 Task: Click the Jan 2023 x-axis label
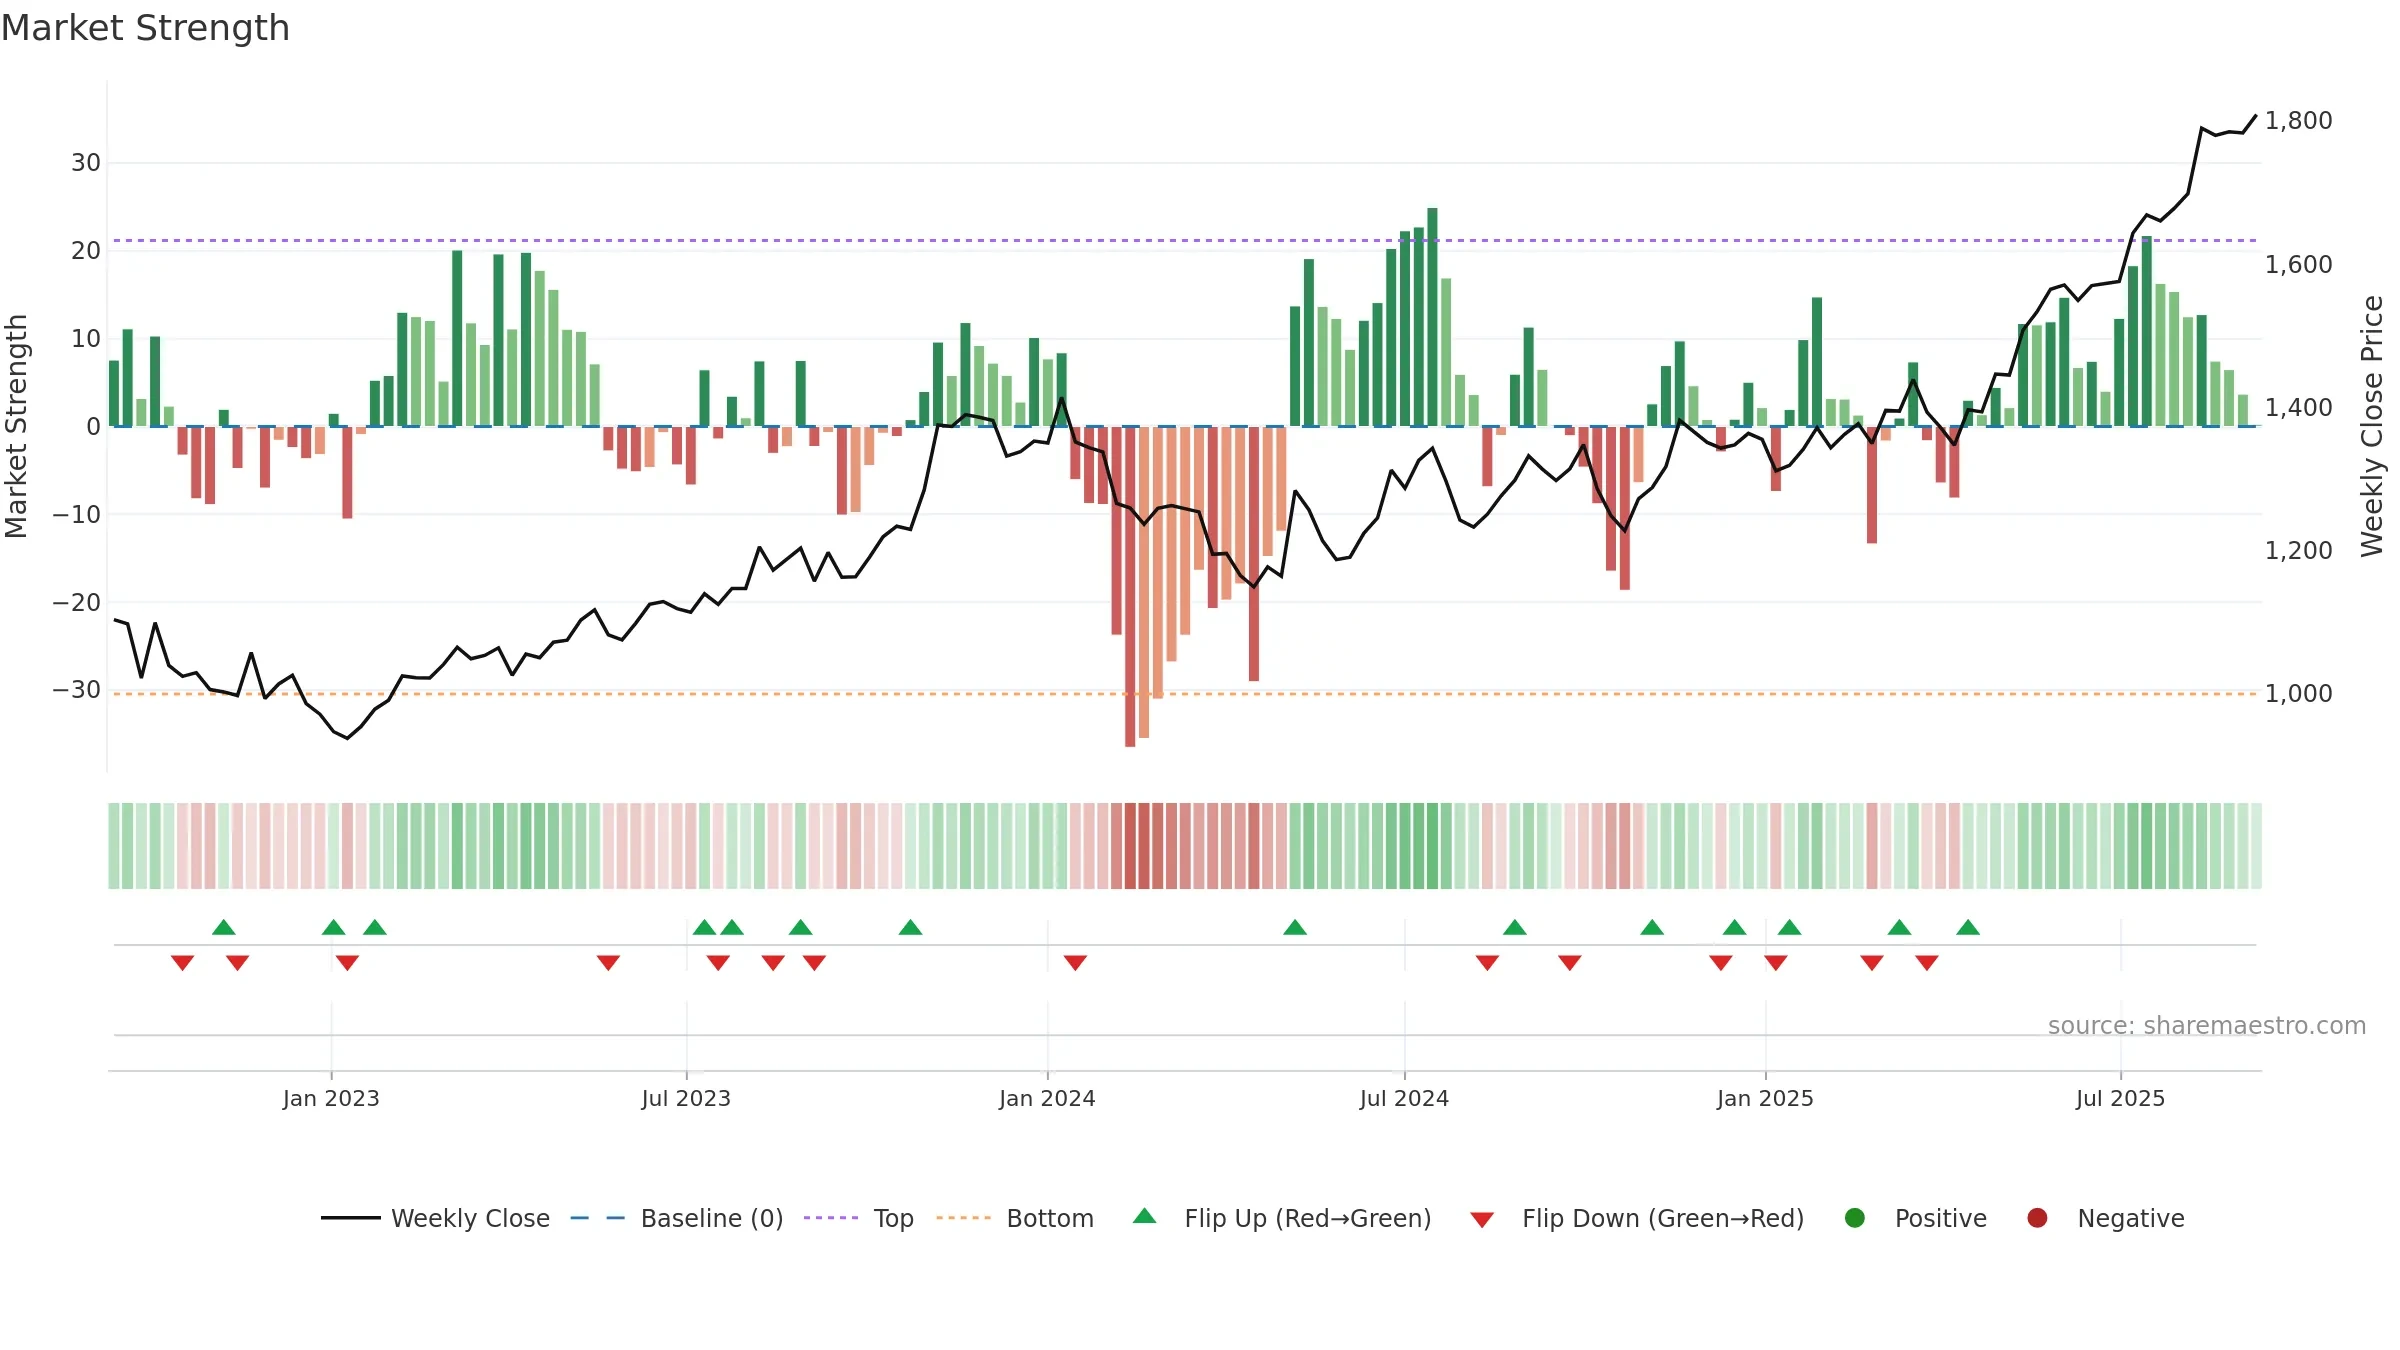(x=331, y=1098)
